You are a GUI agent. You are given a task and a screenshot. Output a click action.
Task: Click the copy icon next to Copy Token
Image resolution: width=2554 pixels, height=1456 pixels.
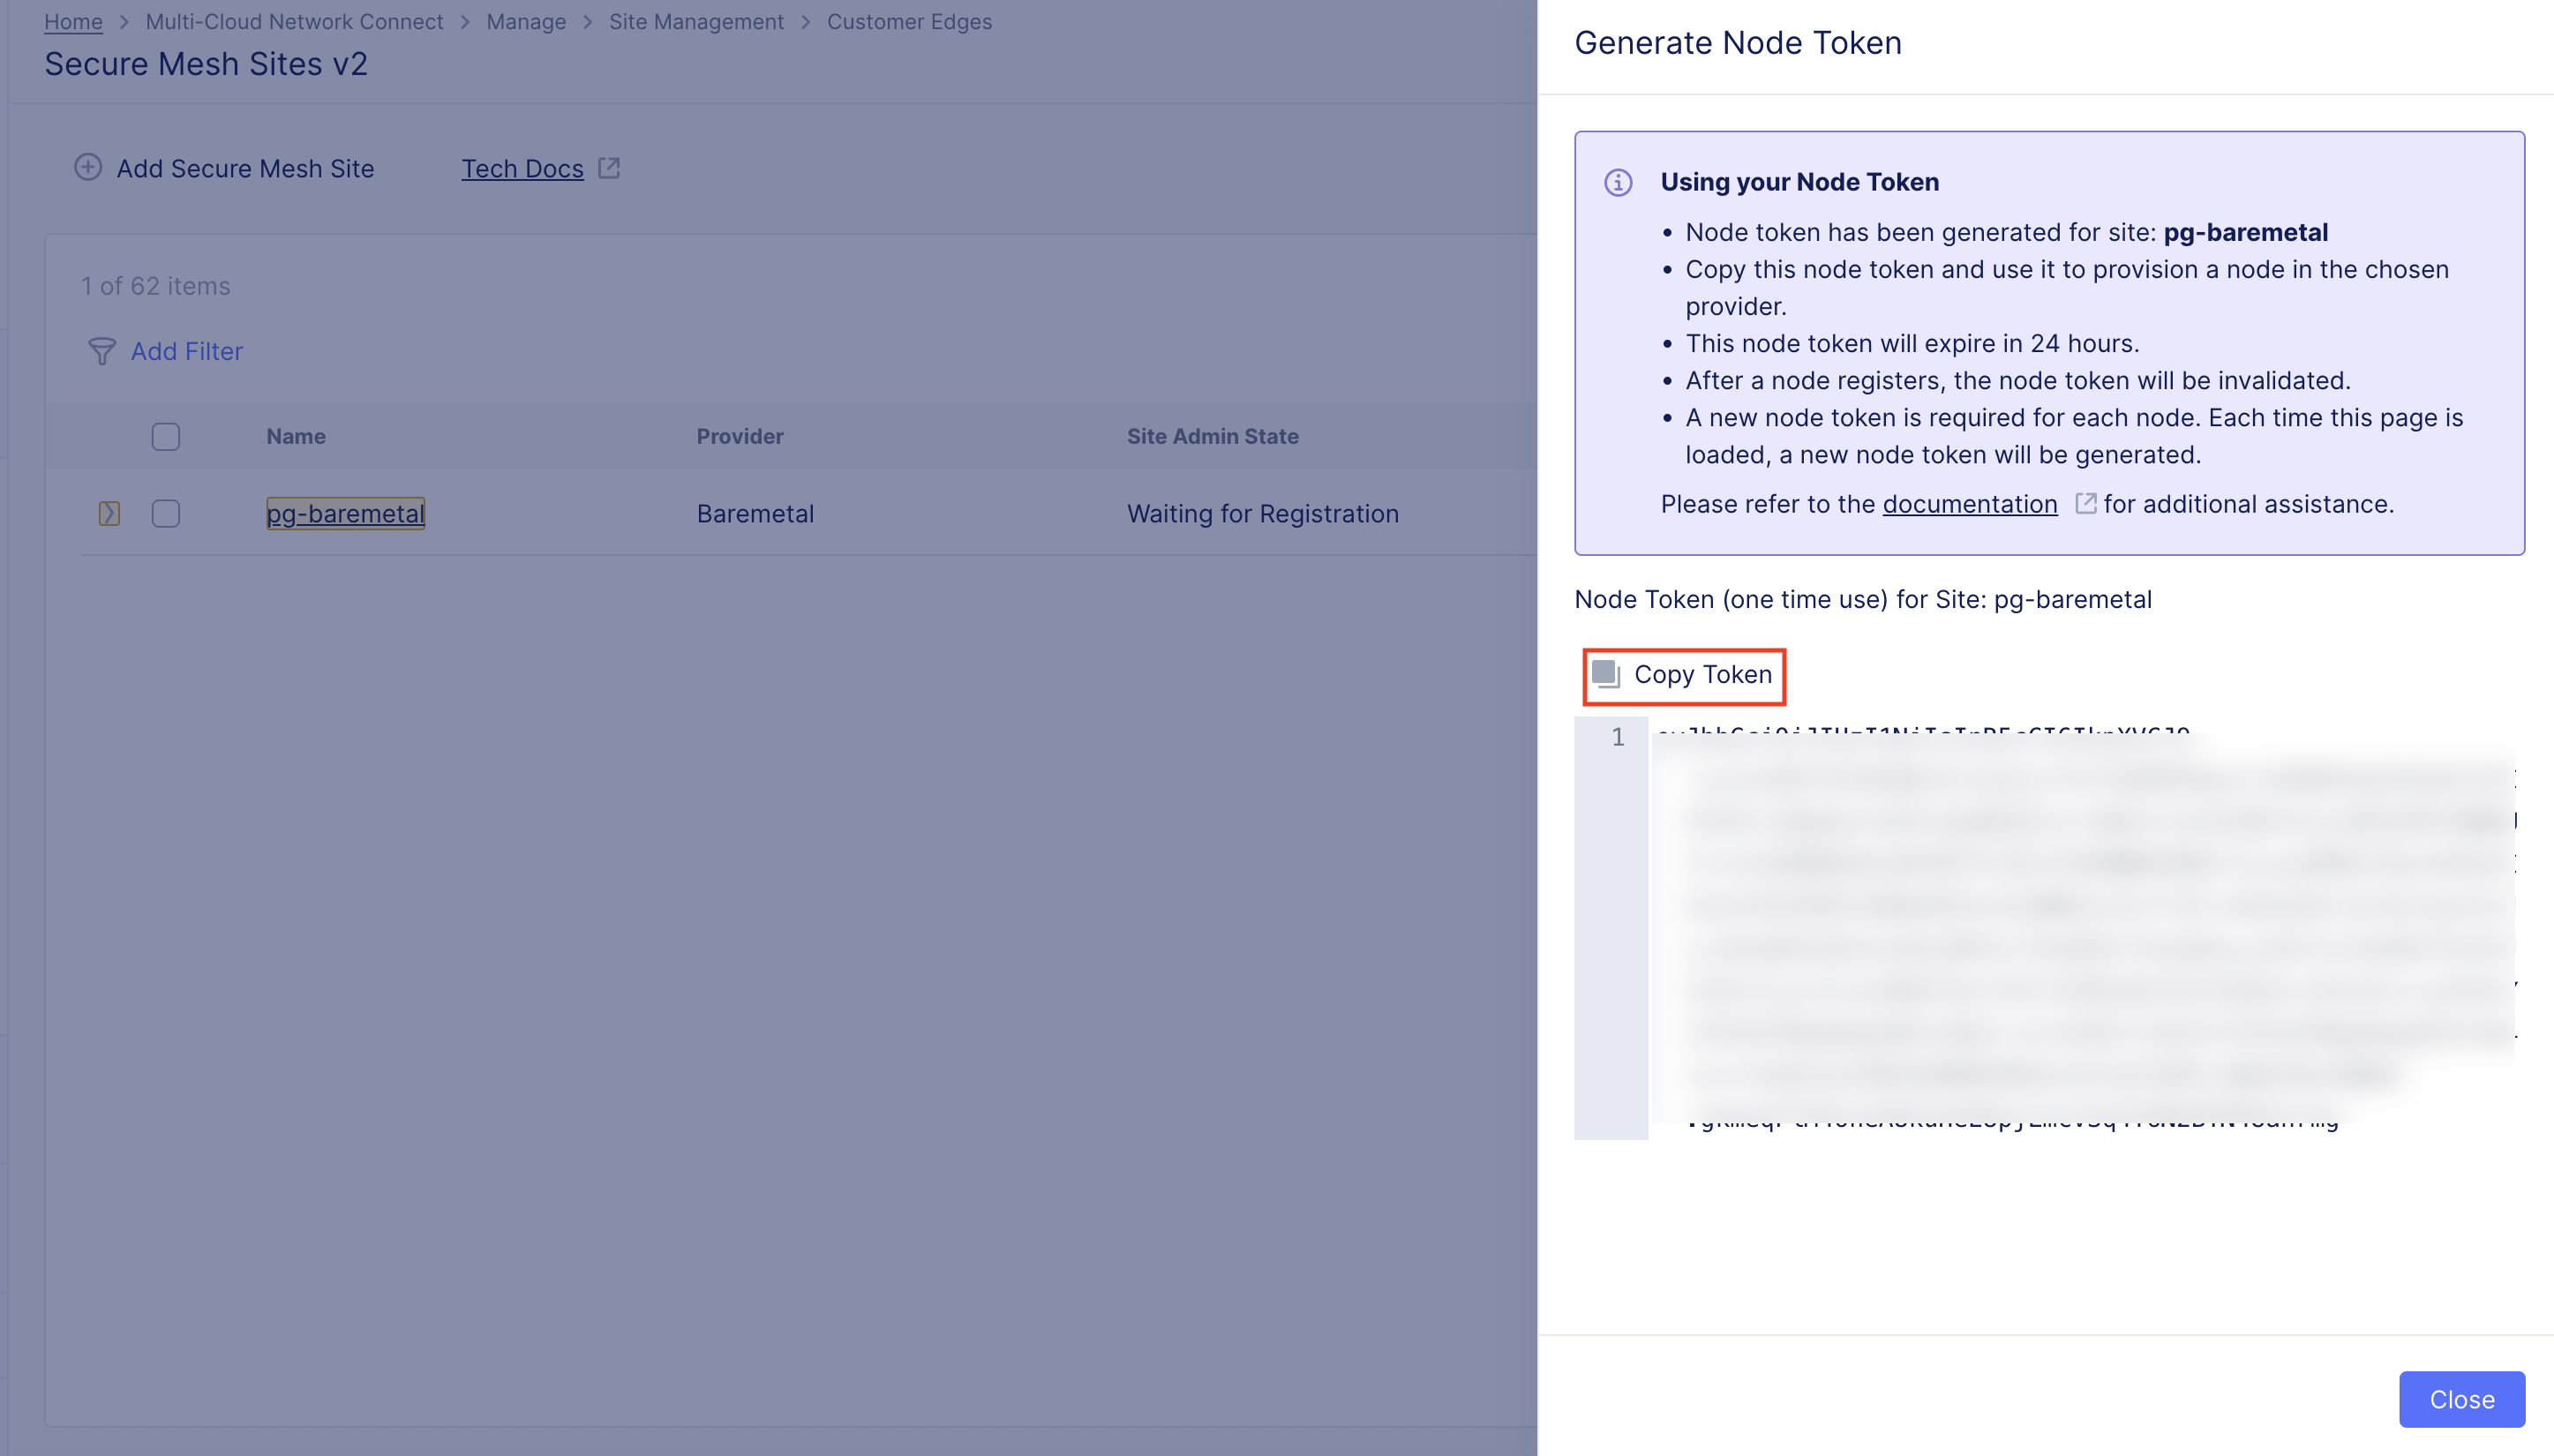(1605, 675)
